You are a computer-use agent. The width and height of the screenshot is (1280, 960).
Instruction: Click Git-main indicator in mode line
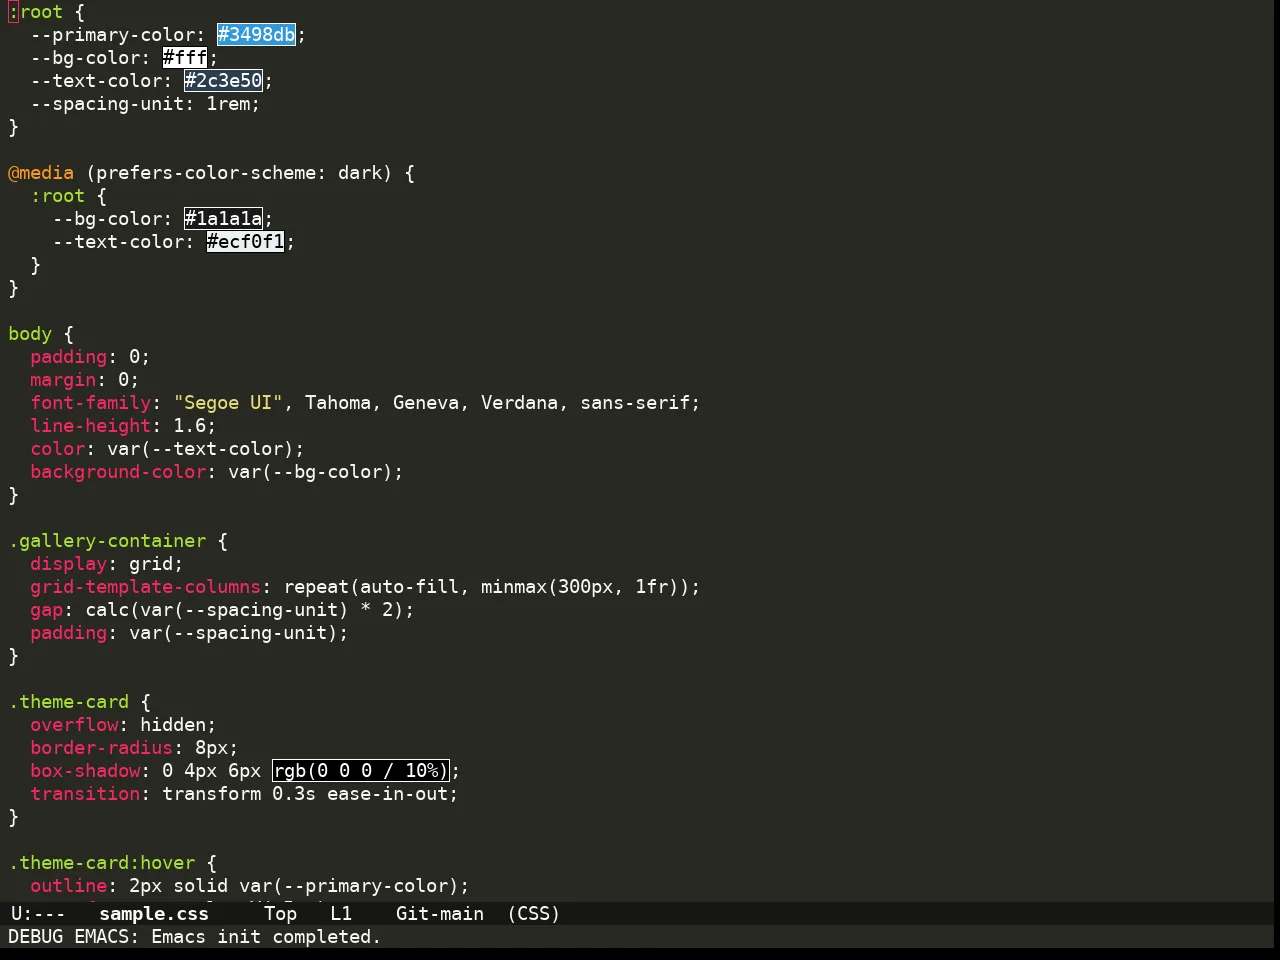(440, 914)
